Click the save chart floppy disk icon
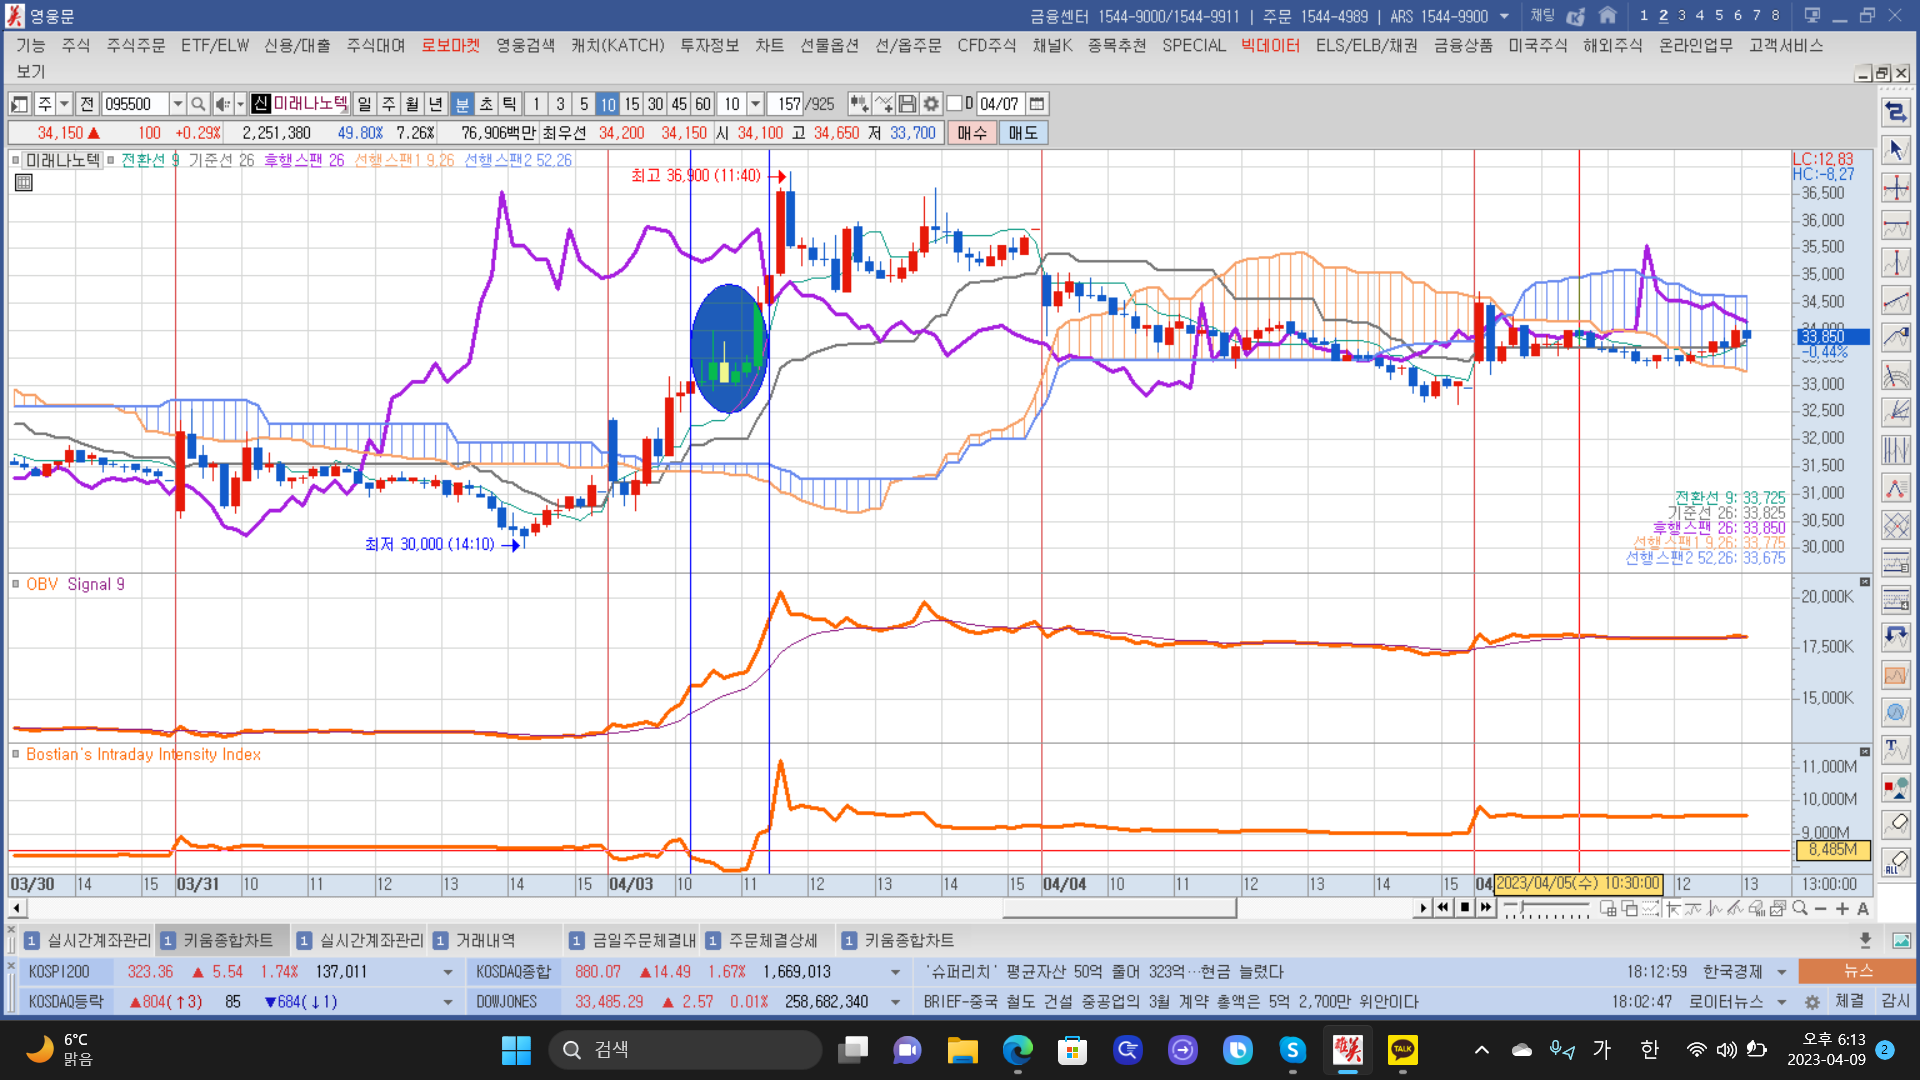 click(907, 104)
